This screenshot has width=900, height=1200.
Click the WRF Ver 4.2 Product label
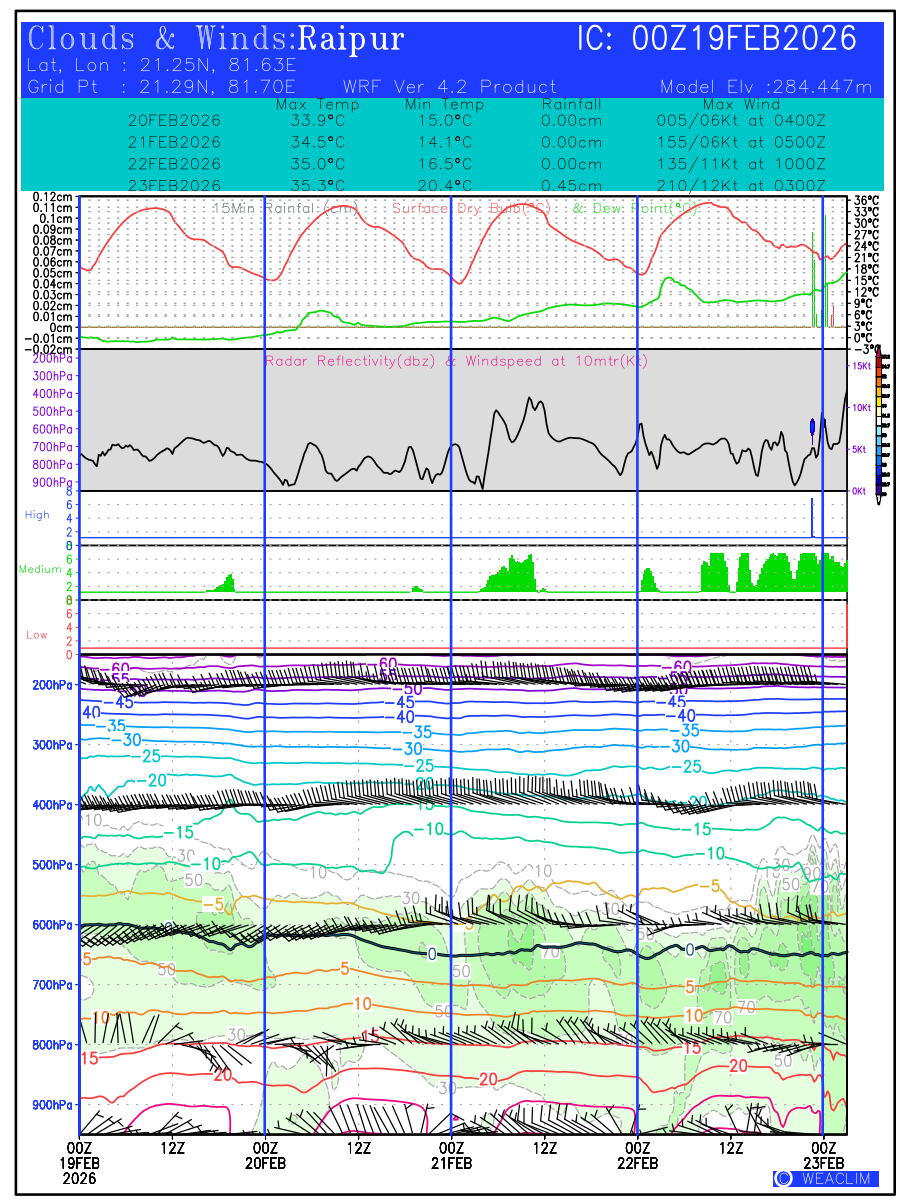pos(449,87)
